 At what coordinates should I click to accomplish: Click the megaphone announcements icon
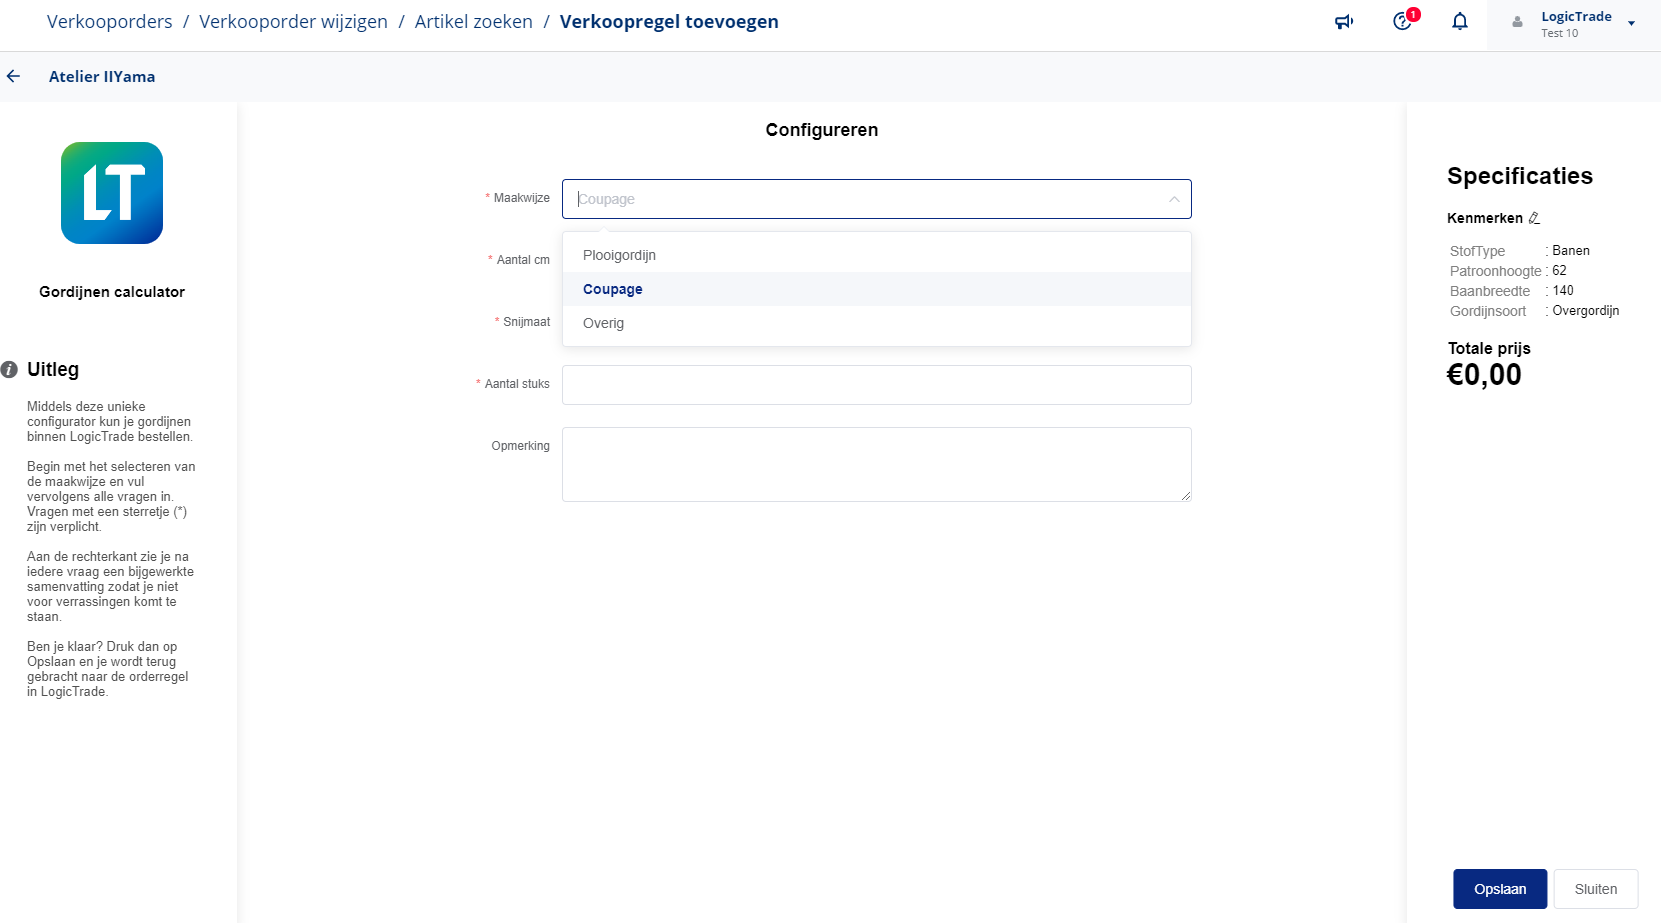pos(1344,22)
